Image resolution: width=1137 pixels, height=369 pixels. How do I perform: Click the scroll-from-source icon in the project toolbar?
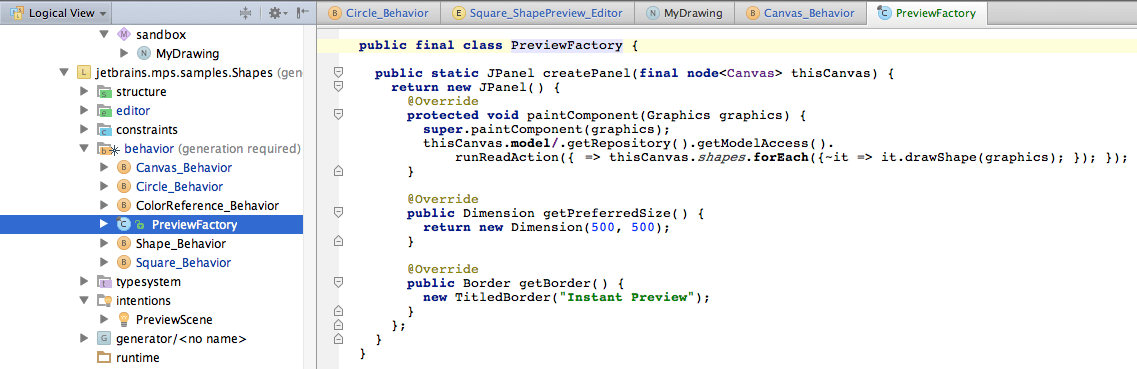click(x=245, y=13)
